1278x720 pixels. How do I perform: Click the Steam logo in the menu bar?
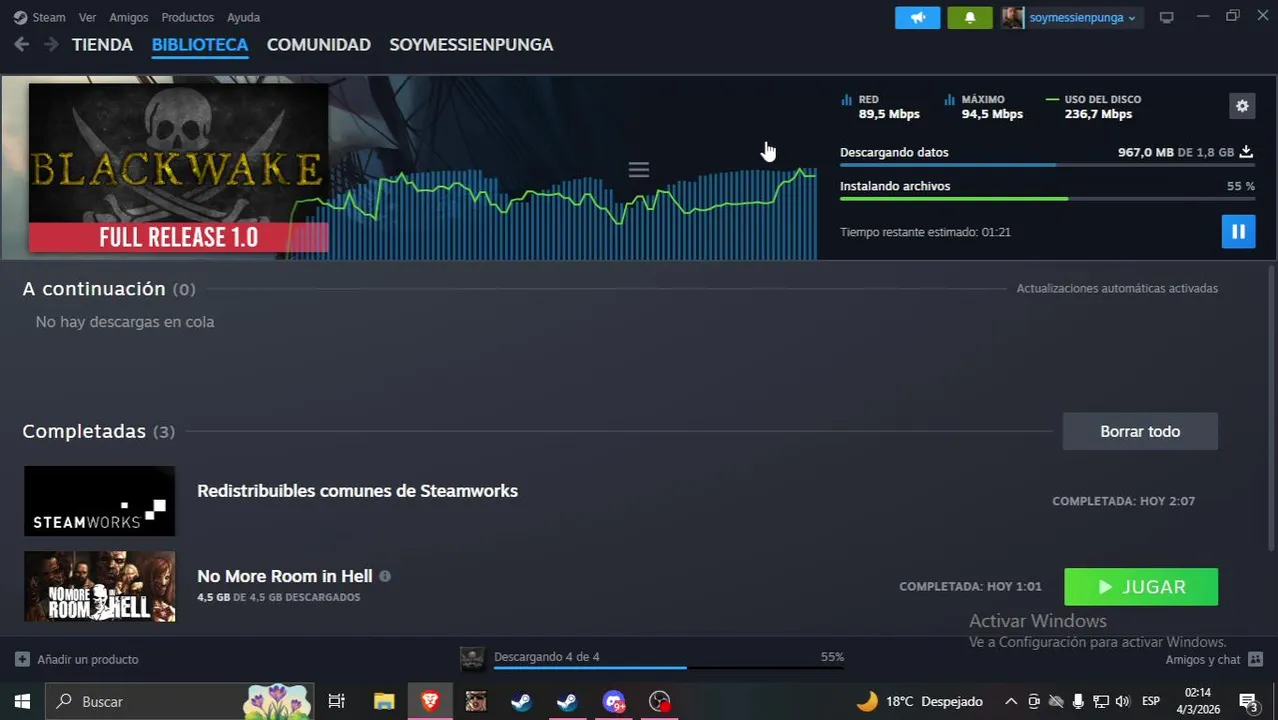[x=20, y=17]
